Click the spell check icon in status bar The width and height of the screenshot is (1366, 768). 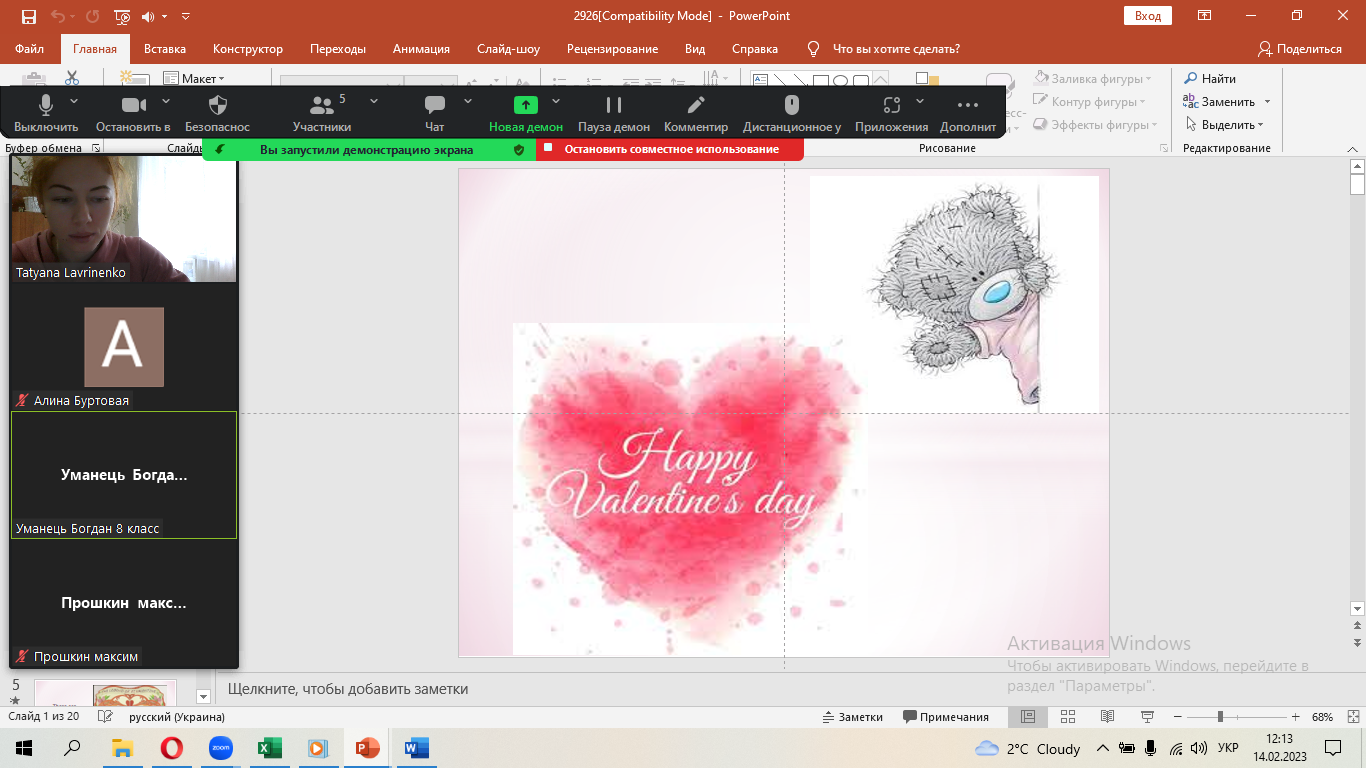pyautogui.click(x=105, y=717)
